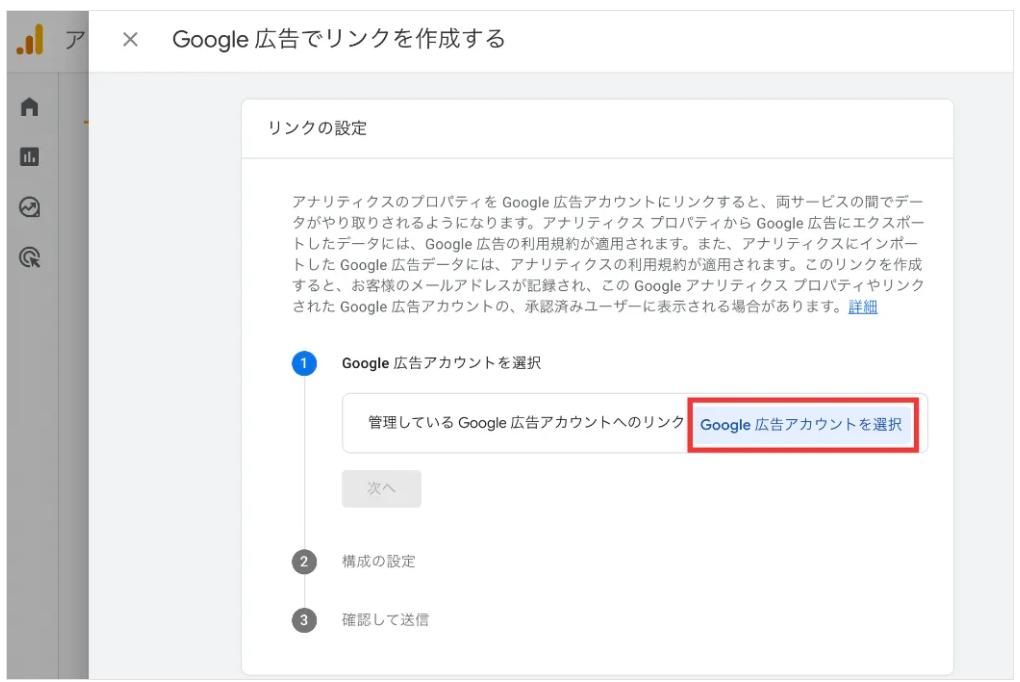Click the ア text beside Analytics logo
The image size is (1020, 682).
[74, 40]
